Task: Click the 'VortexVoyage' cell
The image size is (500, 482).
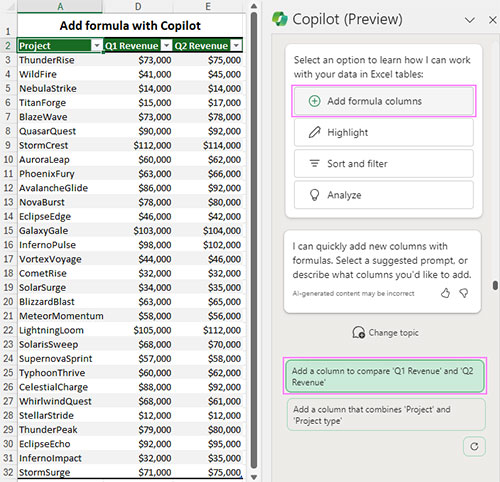Action: (x=60, y=259)
